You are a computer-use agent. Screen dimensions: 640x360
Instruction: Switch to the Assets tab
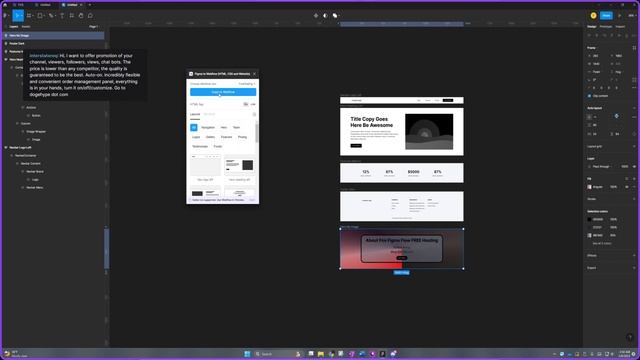pyautogui.click(x=26, y=27)
